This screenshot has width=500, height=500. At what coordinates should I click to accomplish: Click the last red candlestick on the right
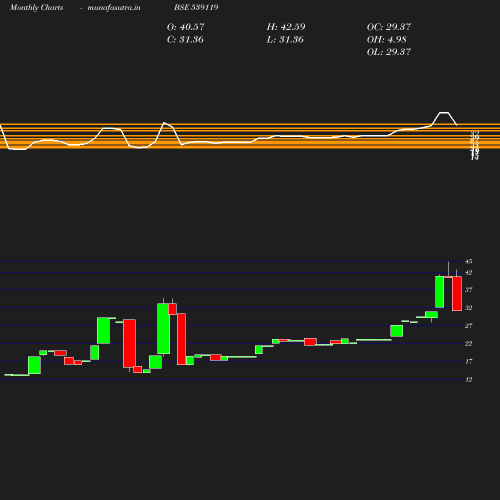point(457,293)
